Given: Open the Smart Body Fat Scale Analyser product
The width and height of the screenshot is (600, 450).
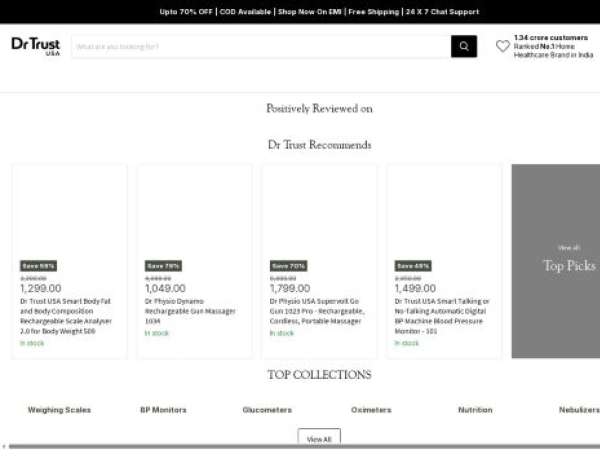Looking at the screenshot, I should 65,316.
